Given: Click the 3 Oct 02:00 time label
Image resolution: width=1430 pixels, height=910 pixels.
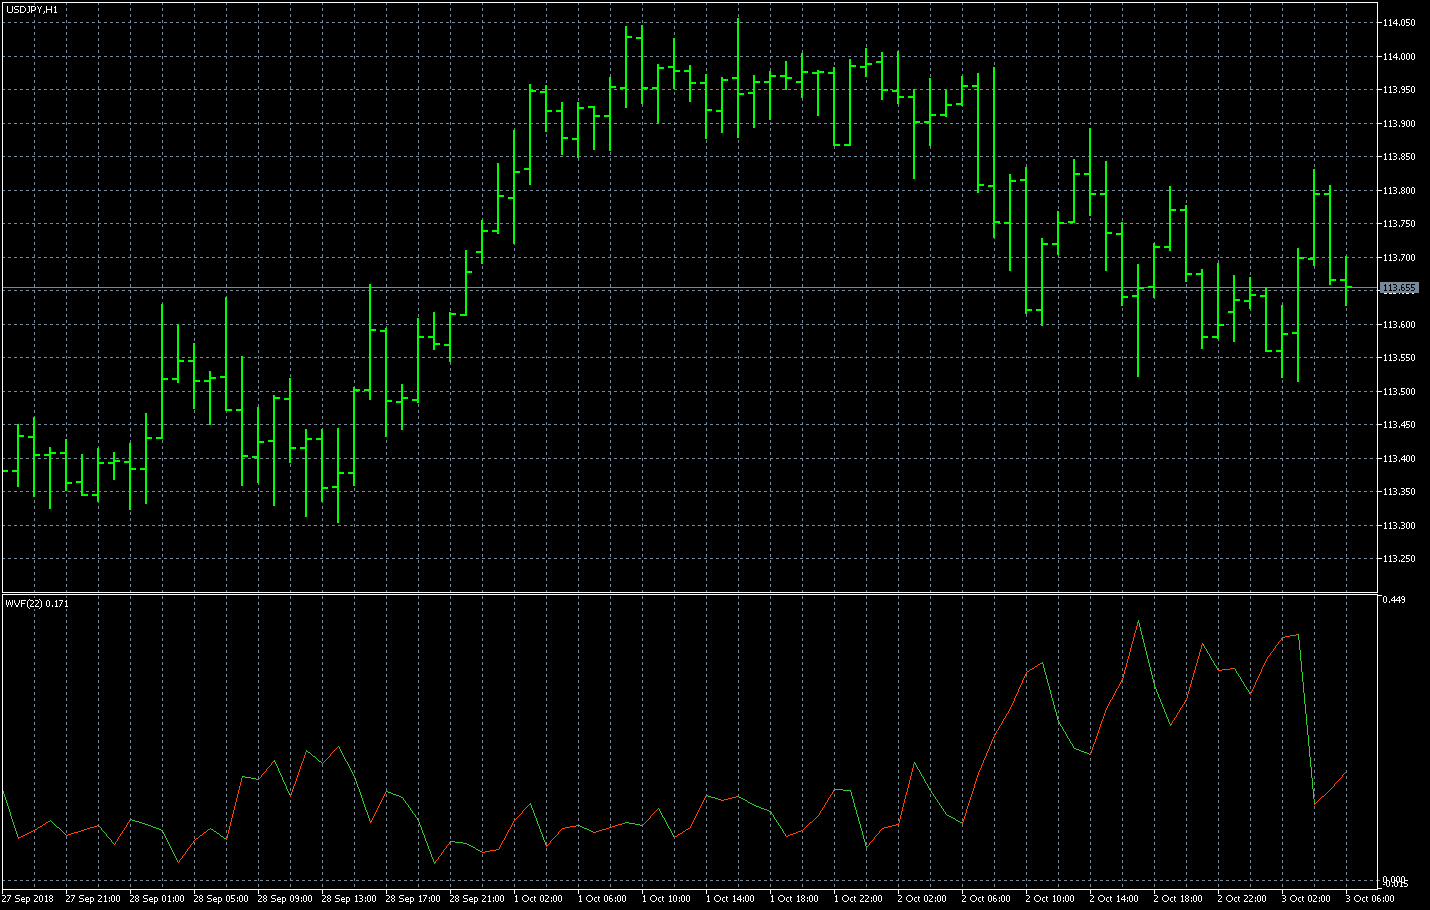Looking at the screenshot, I should coord(1307,899).
